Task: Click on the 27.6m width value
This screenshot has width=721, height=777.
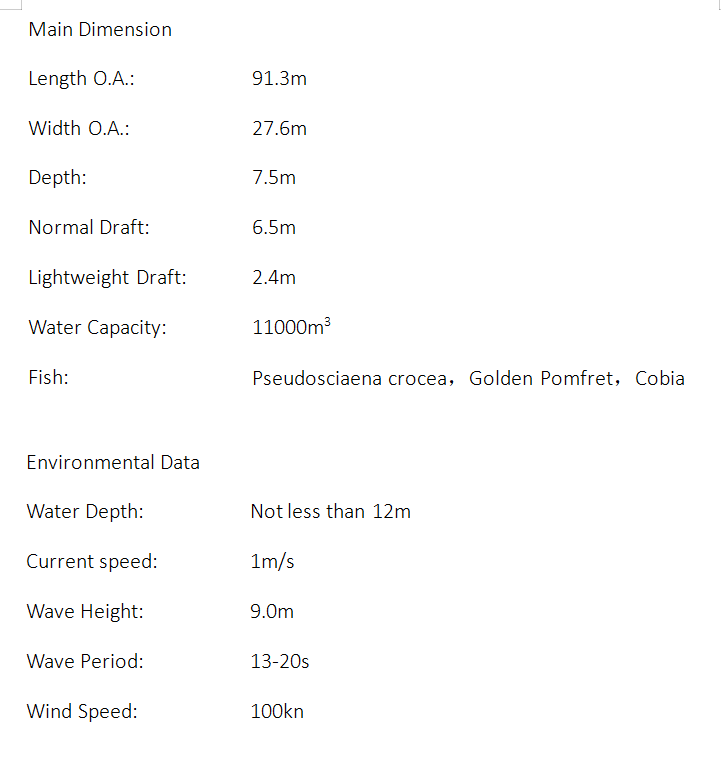Action: [279, 129]
